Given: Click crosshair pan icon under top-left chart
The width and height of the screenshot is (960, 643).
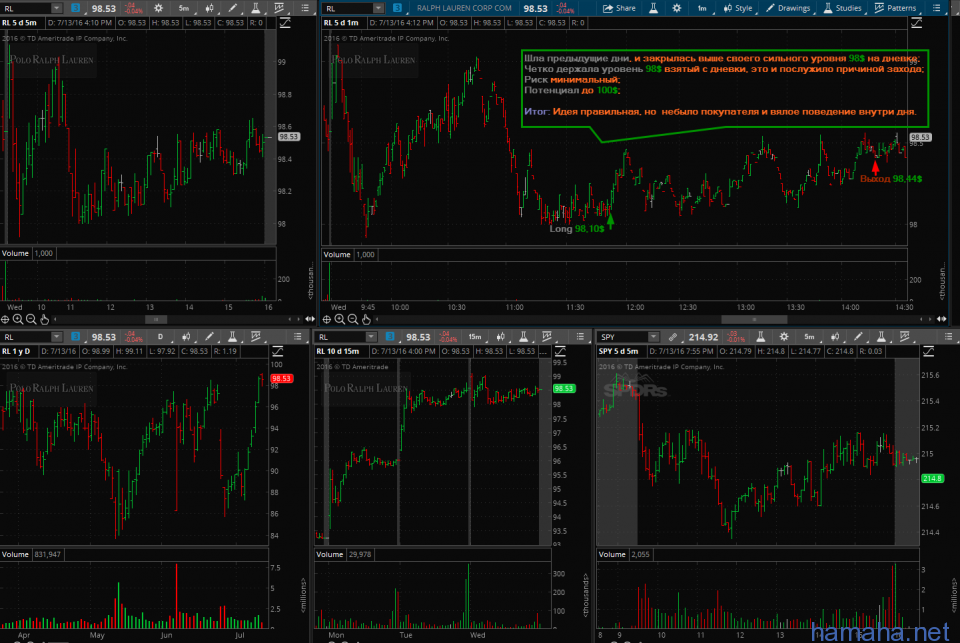Looking at the screenshot, I should (x=5, y=319).
